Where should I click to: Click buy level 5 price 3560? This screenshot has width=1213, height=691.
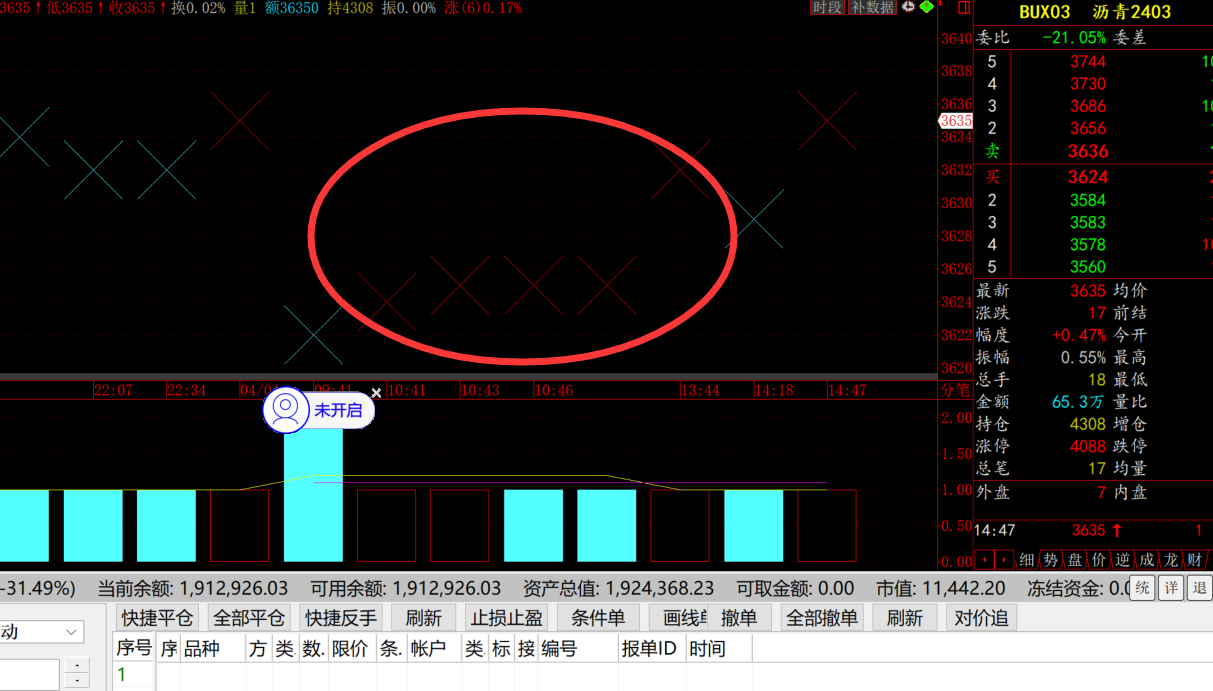tap(1088, 267)
